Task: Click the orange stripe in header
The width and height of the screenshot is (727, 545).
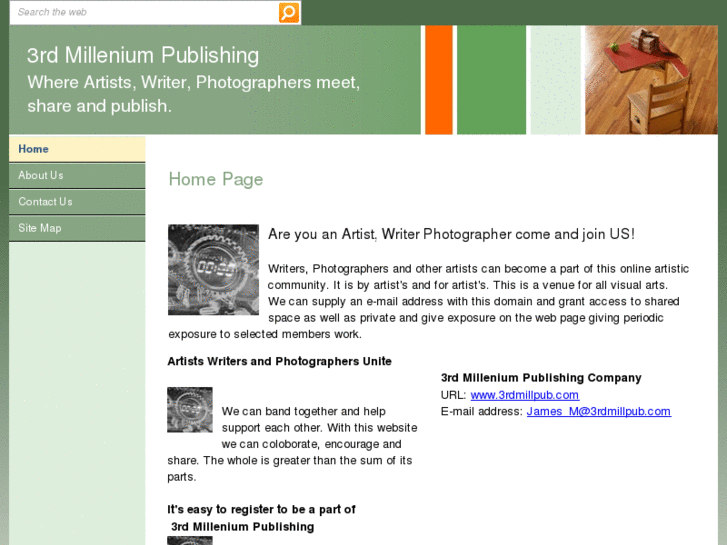Action: pos(439,80)
